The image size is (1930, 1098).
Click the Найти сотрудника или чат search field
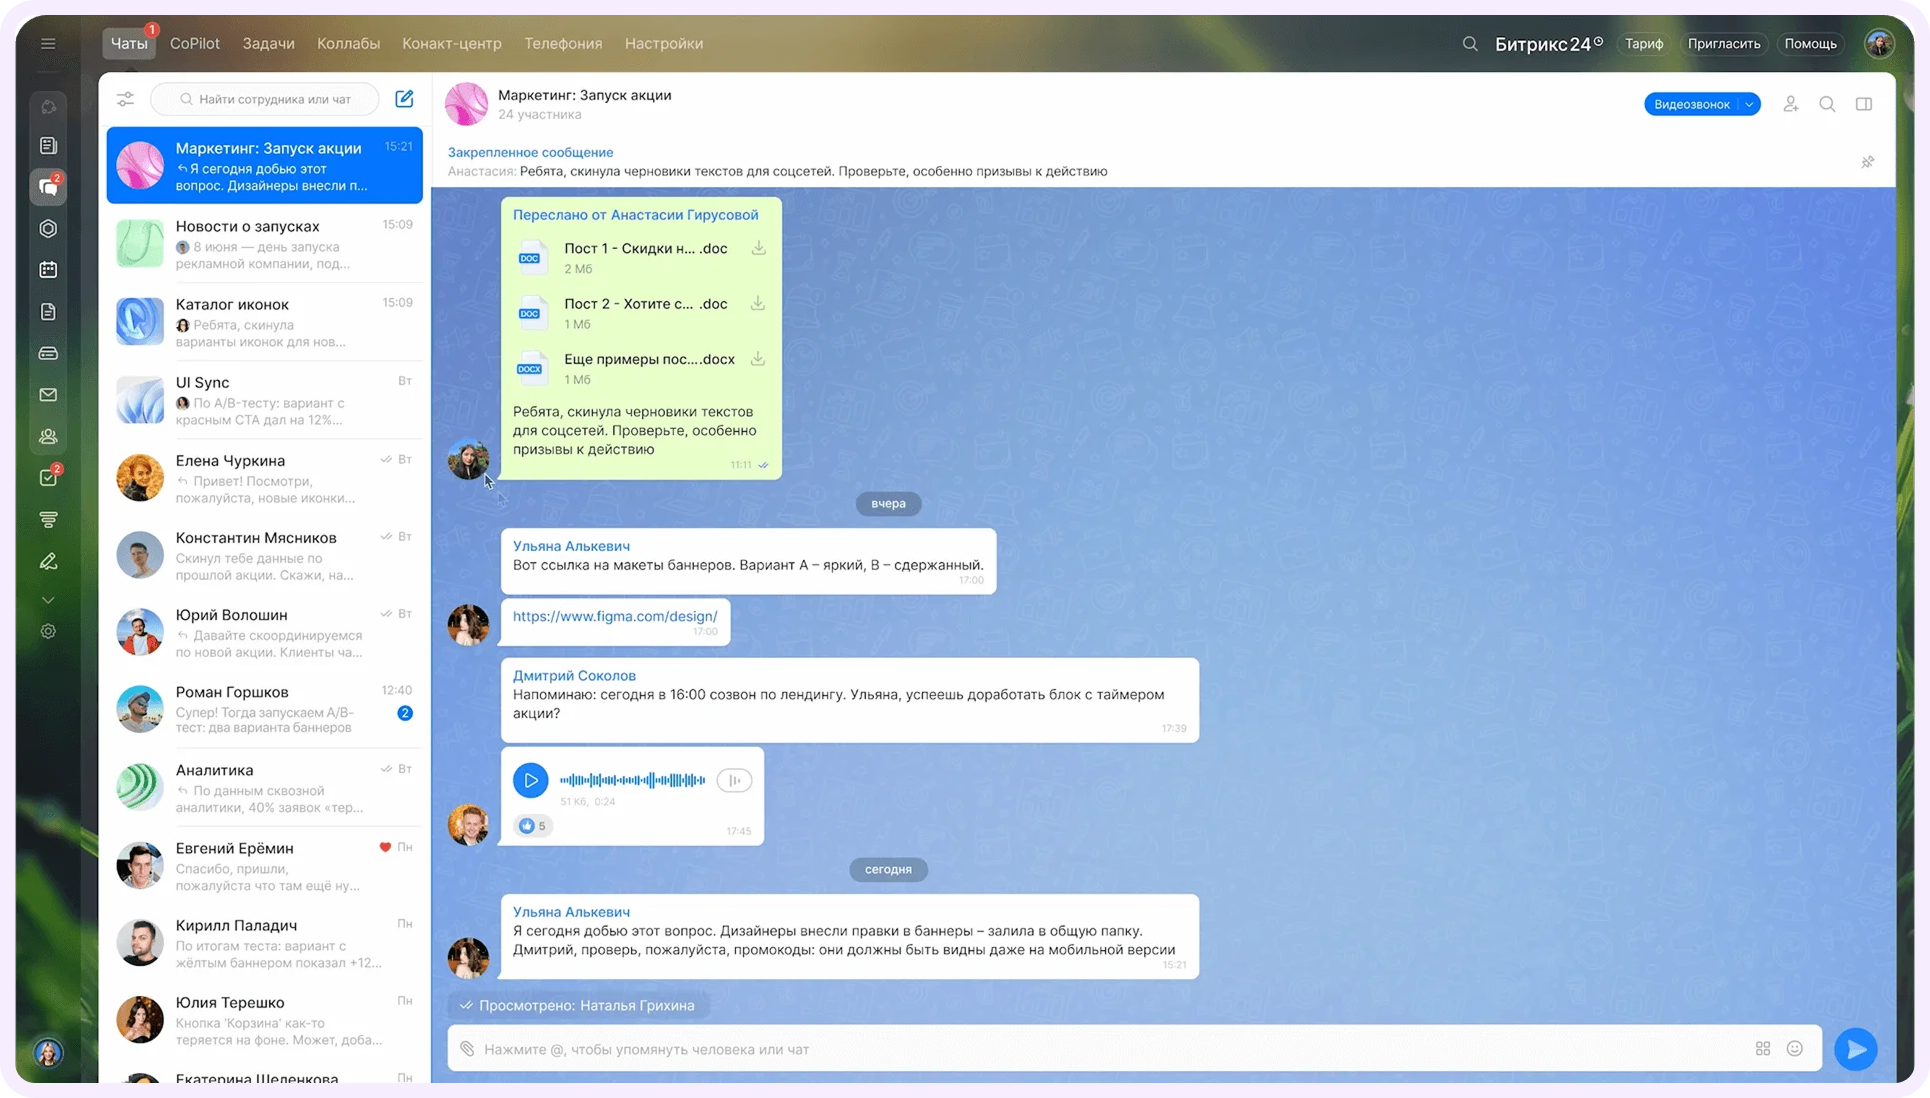pyautogui.click(x=265, y=99)
